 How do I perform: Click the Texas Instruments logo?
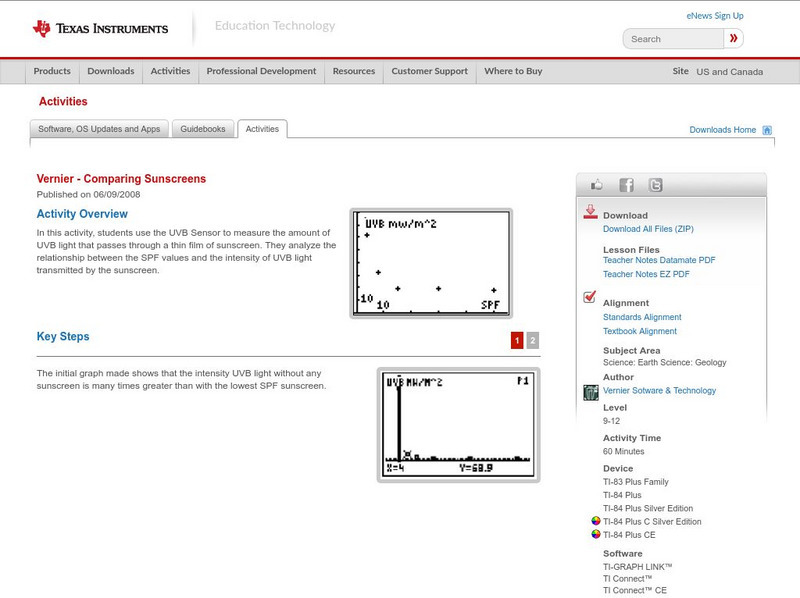pyautogui.click(x=101, y=29)
